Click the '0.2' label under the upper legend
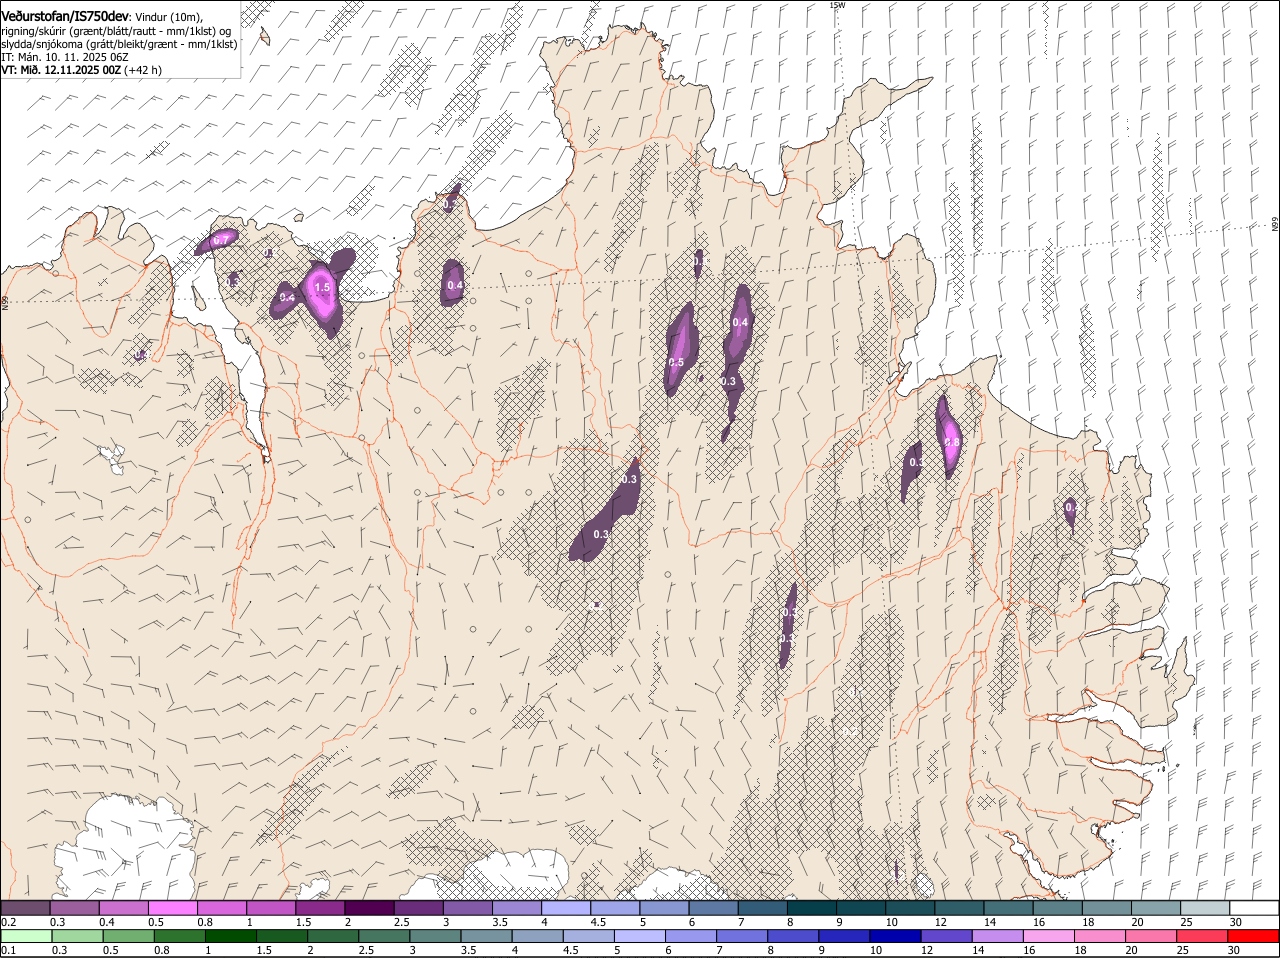This screenshot has width=1280, height=958. 8,922
